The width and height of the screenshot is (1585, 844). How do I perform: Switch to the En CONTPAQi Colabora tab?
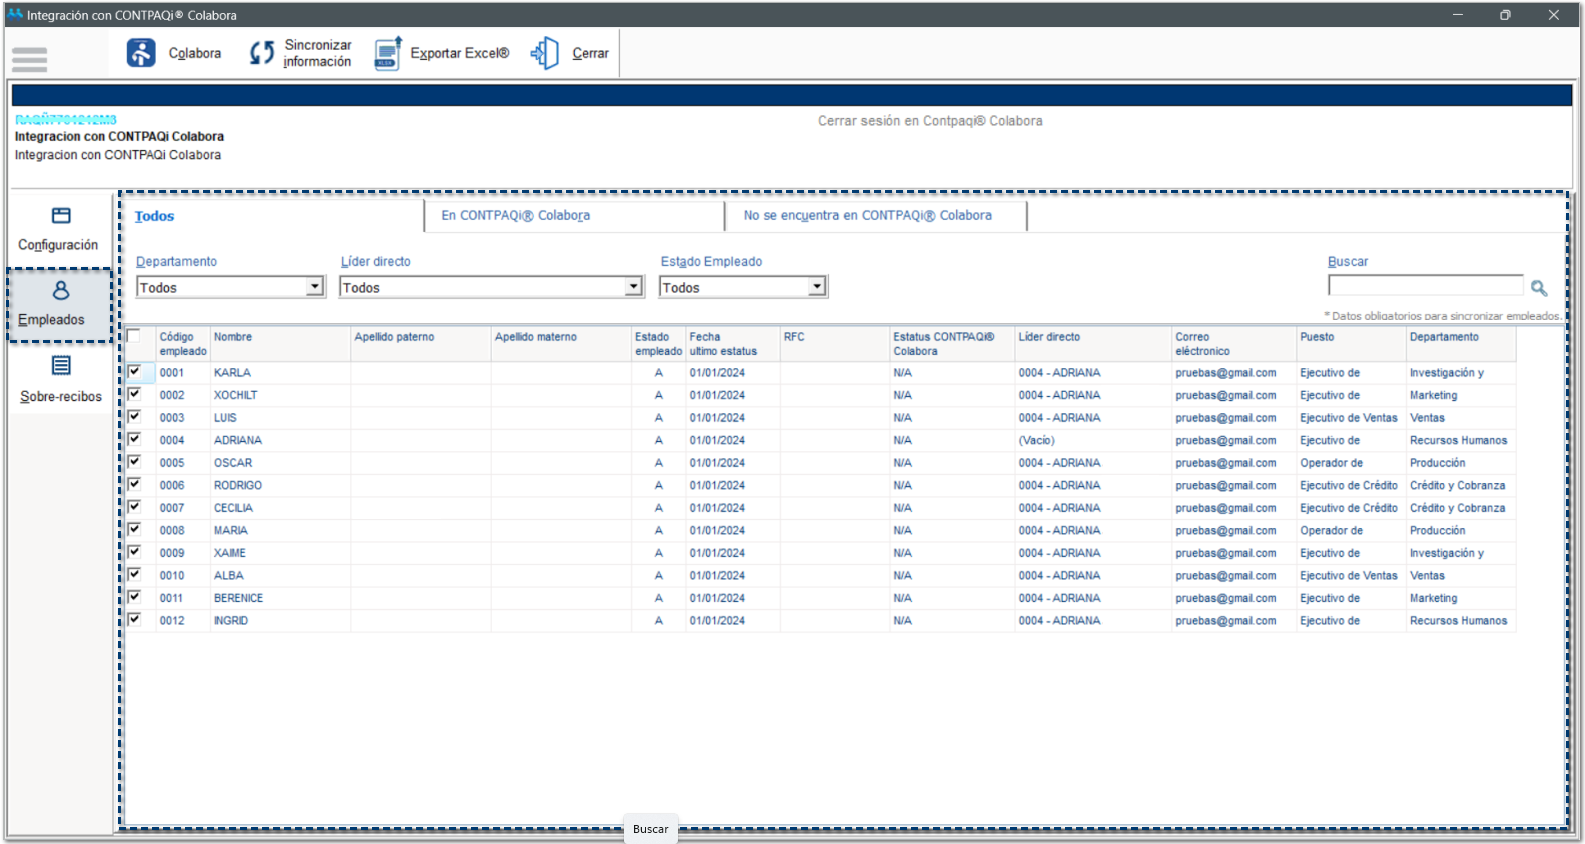[x=516, y=215]
